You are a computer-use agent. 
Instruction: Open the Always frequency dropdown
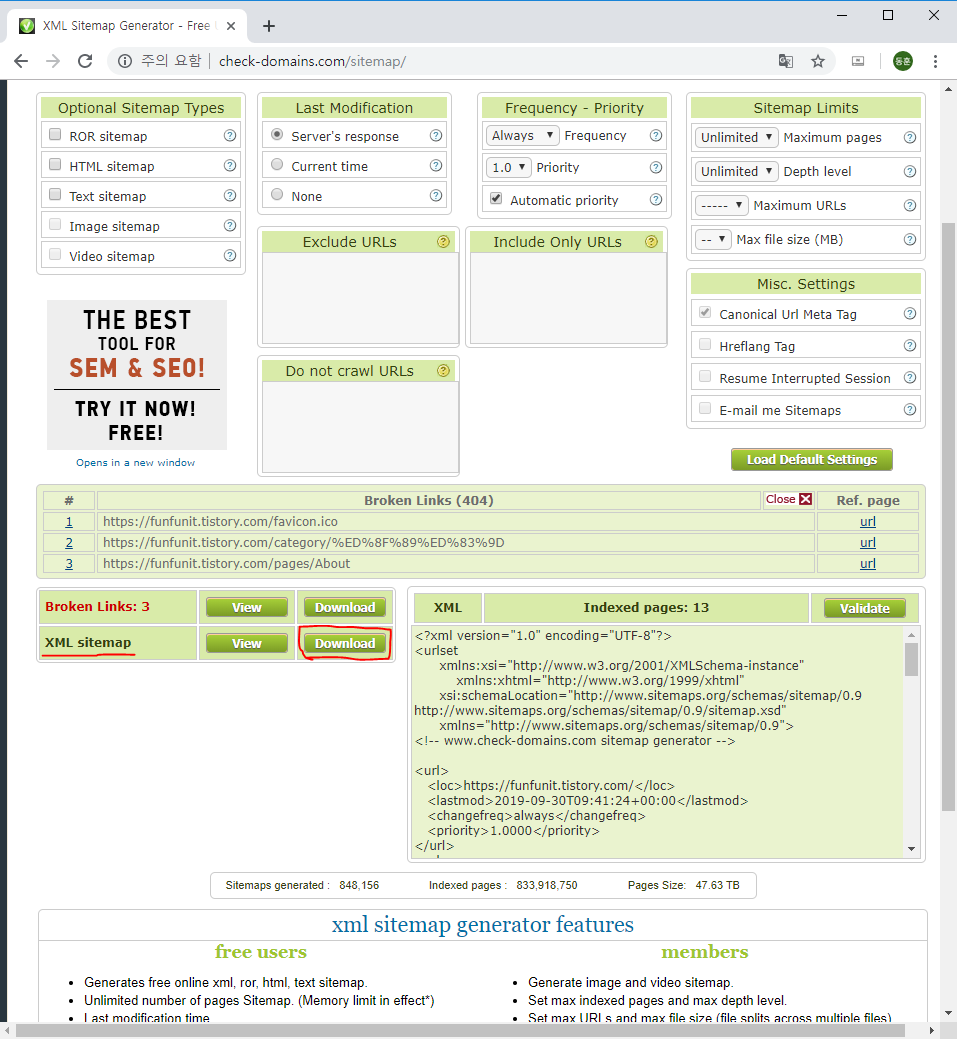tap(522, 135)
